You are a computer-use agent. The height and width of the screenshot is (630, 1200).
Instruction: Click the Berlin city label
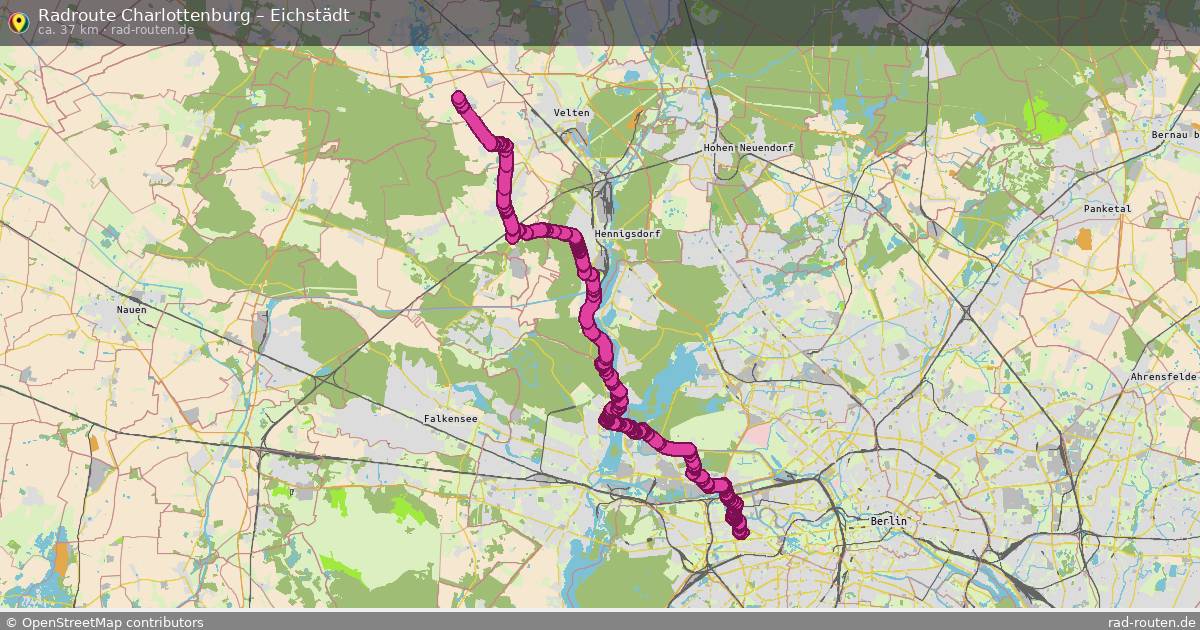[889, 521]
